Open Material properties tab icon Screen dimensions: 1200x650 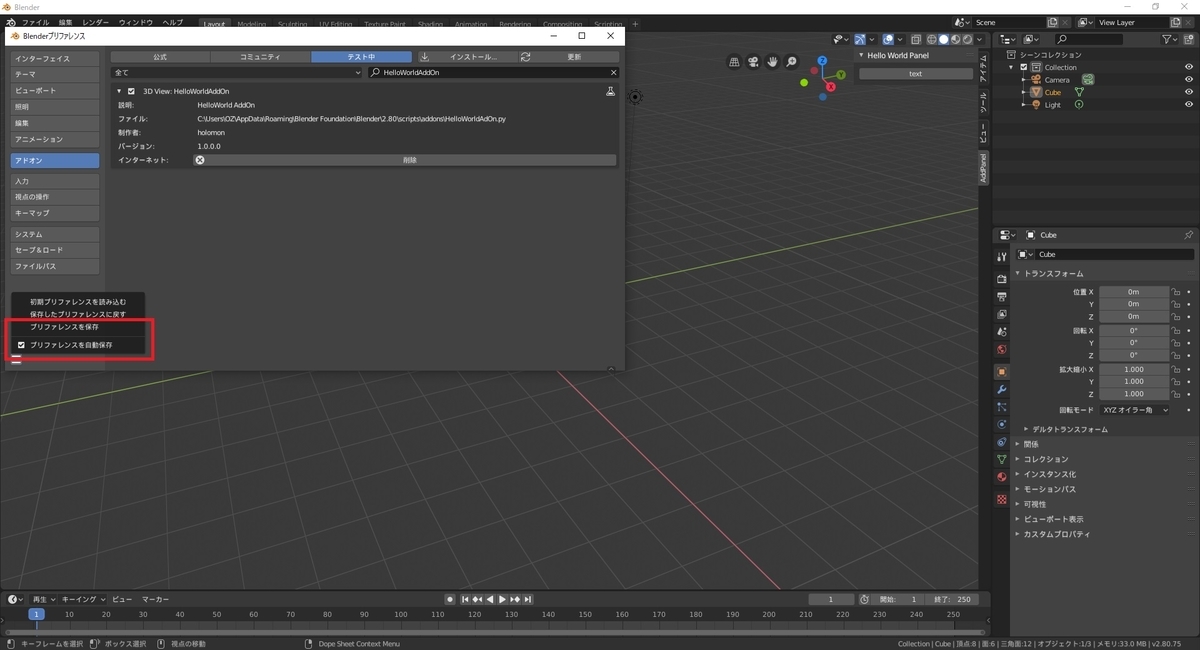[1002, 477]
